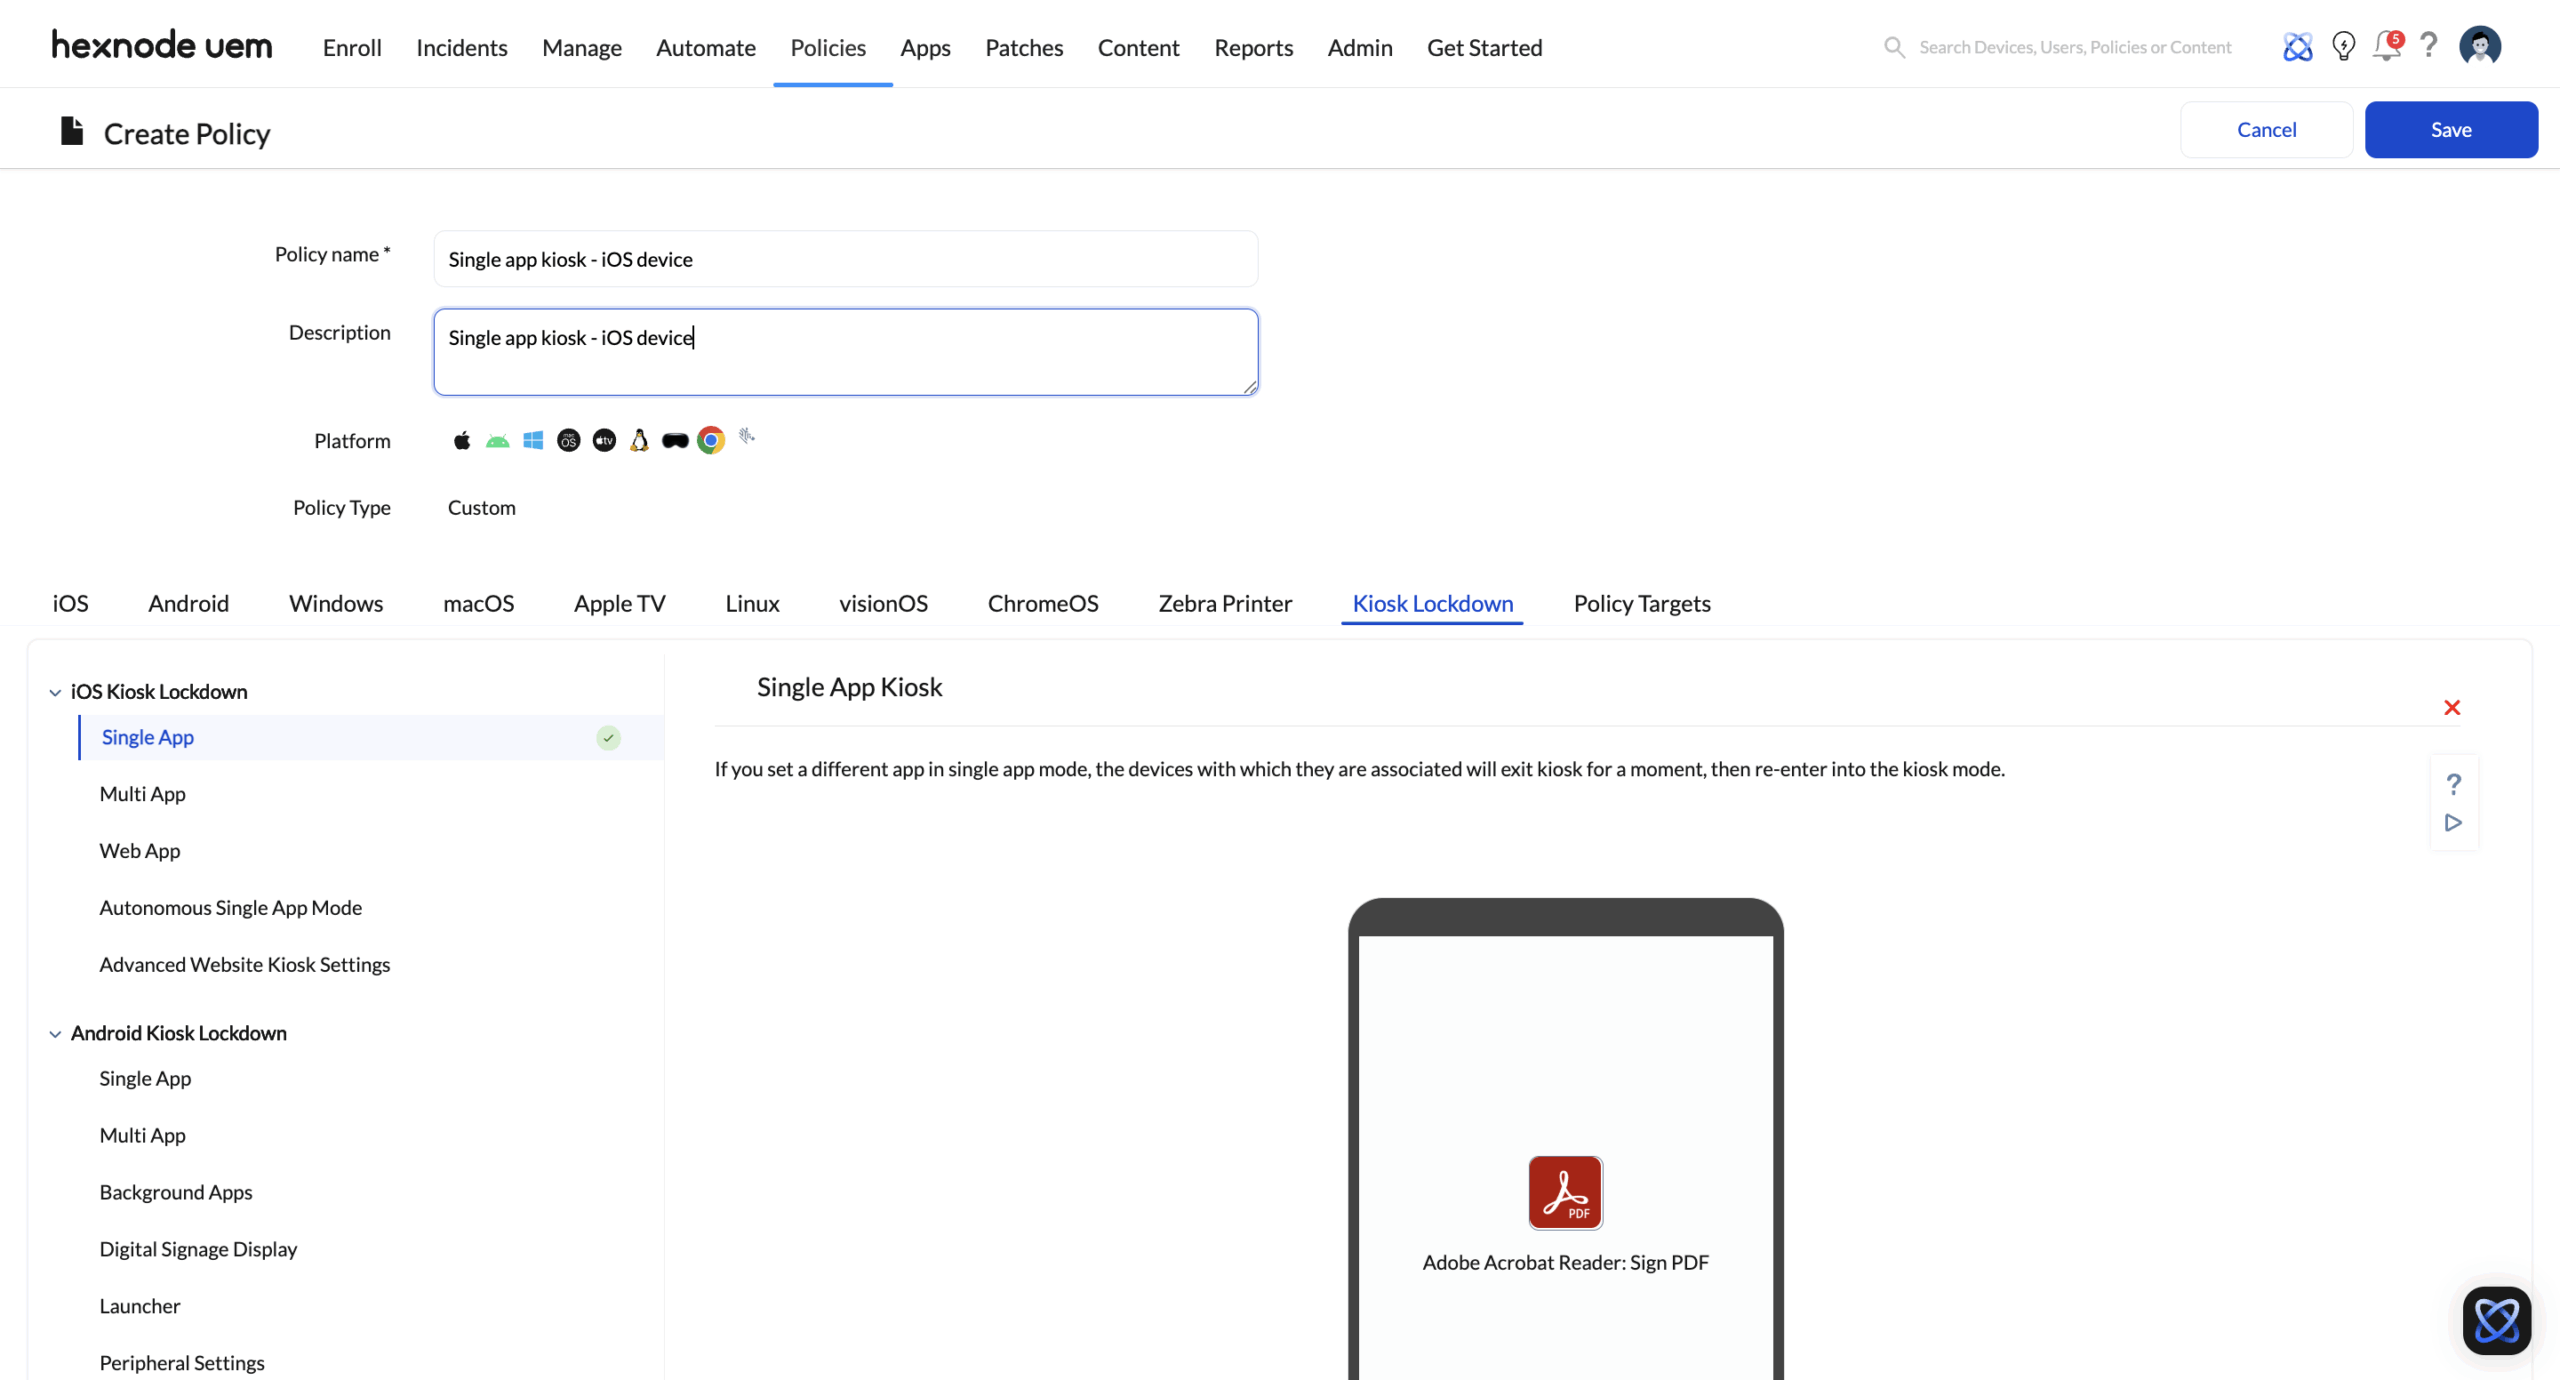Open the lightbulb tips icon
Image resolution: width=2560 pixels, height=1380 pixels.
[x=2343, y=47]
